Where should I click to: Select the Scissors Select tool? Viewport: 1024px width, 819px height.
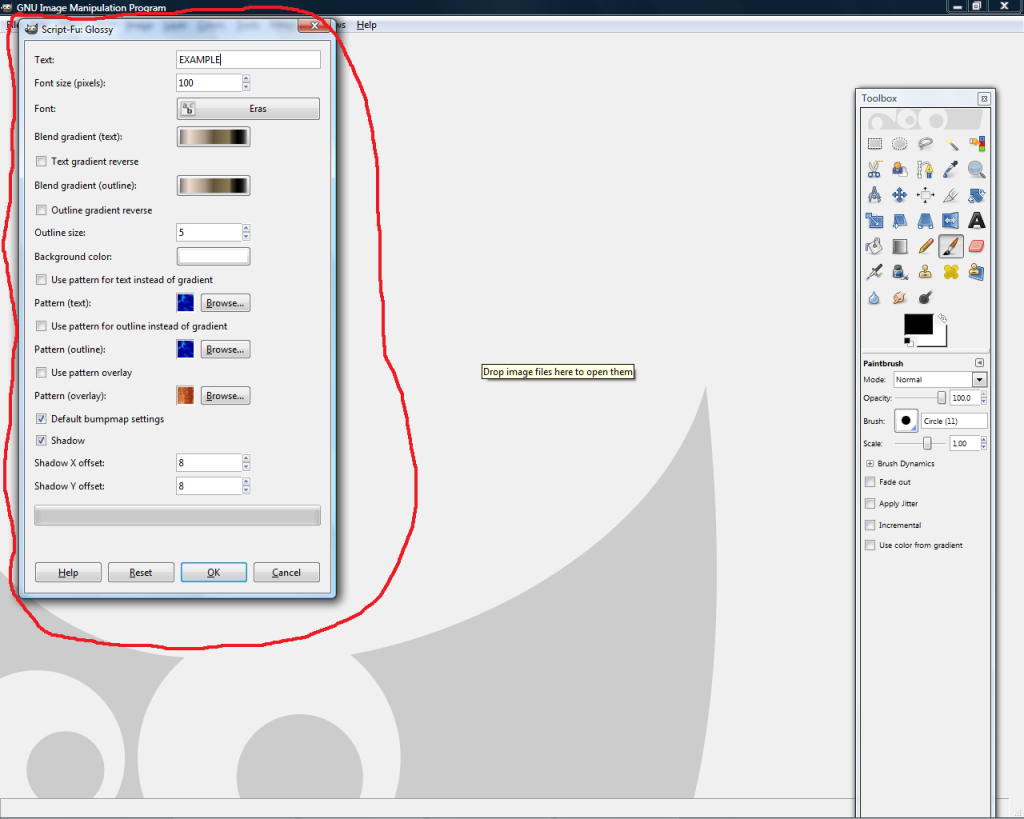(874, 170)
